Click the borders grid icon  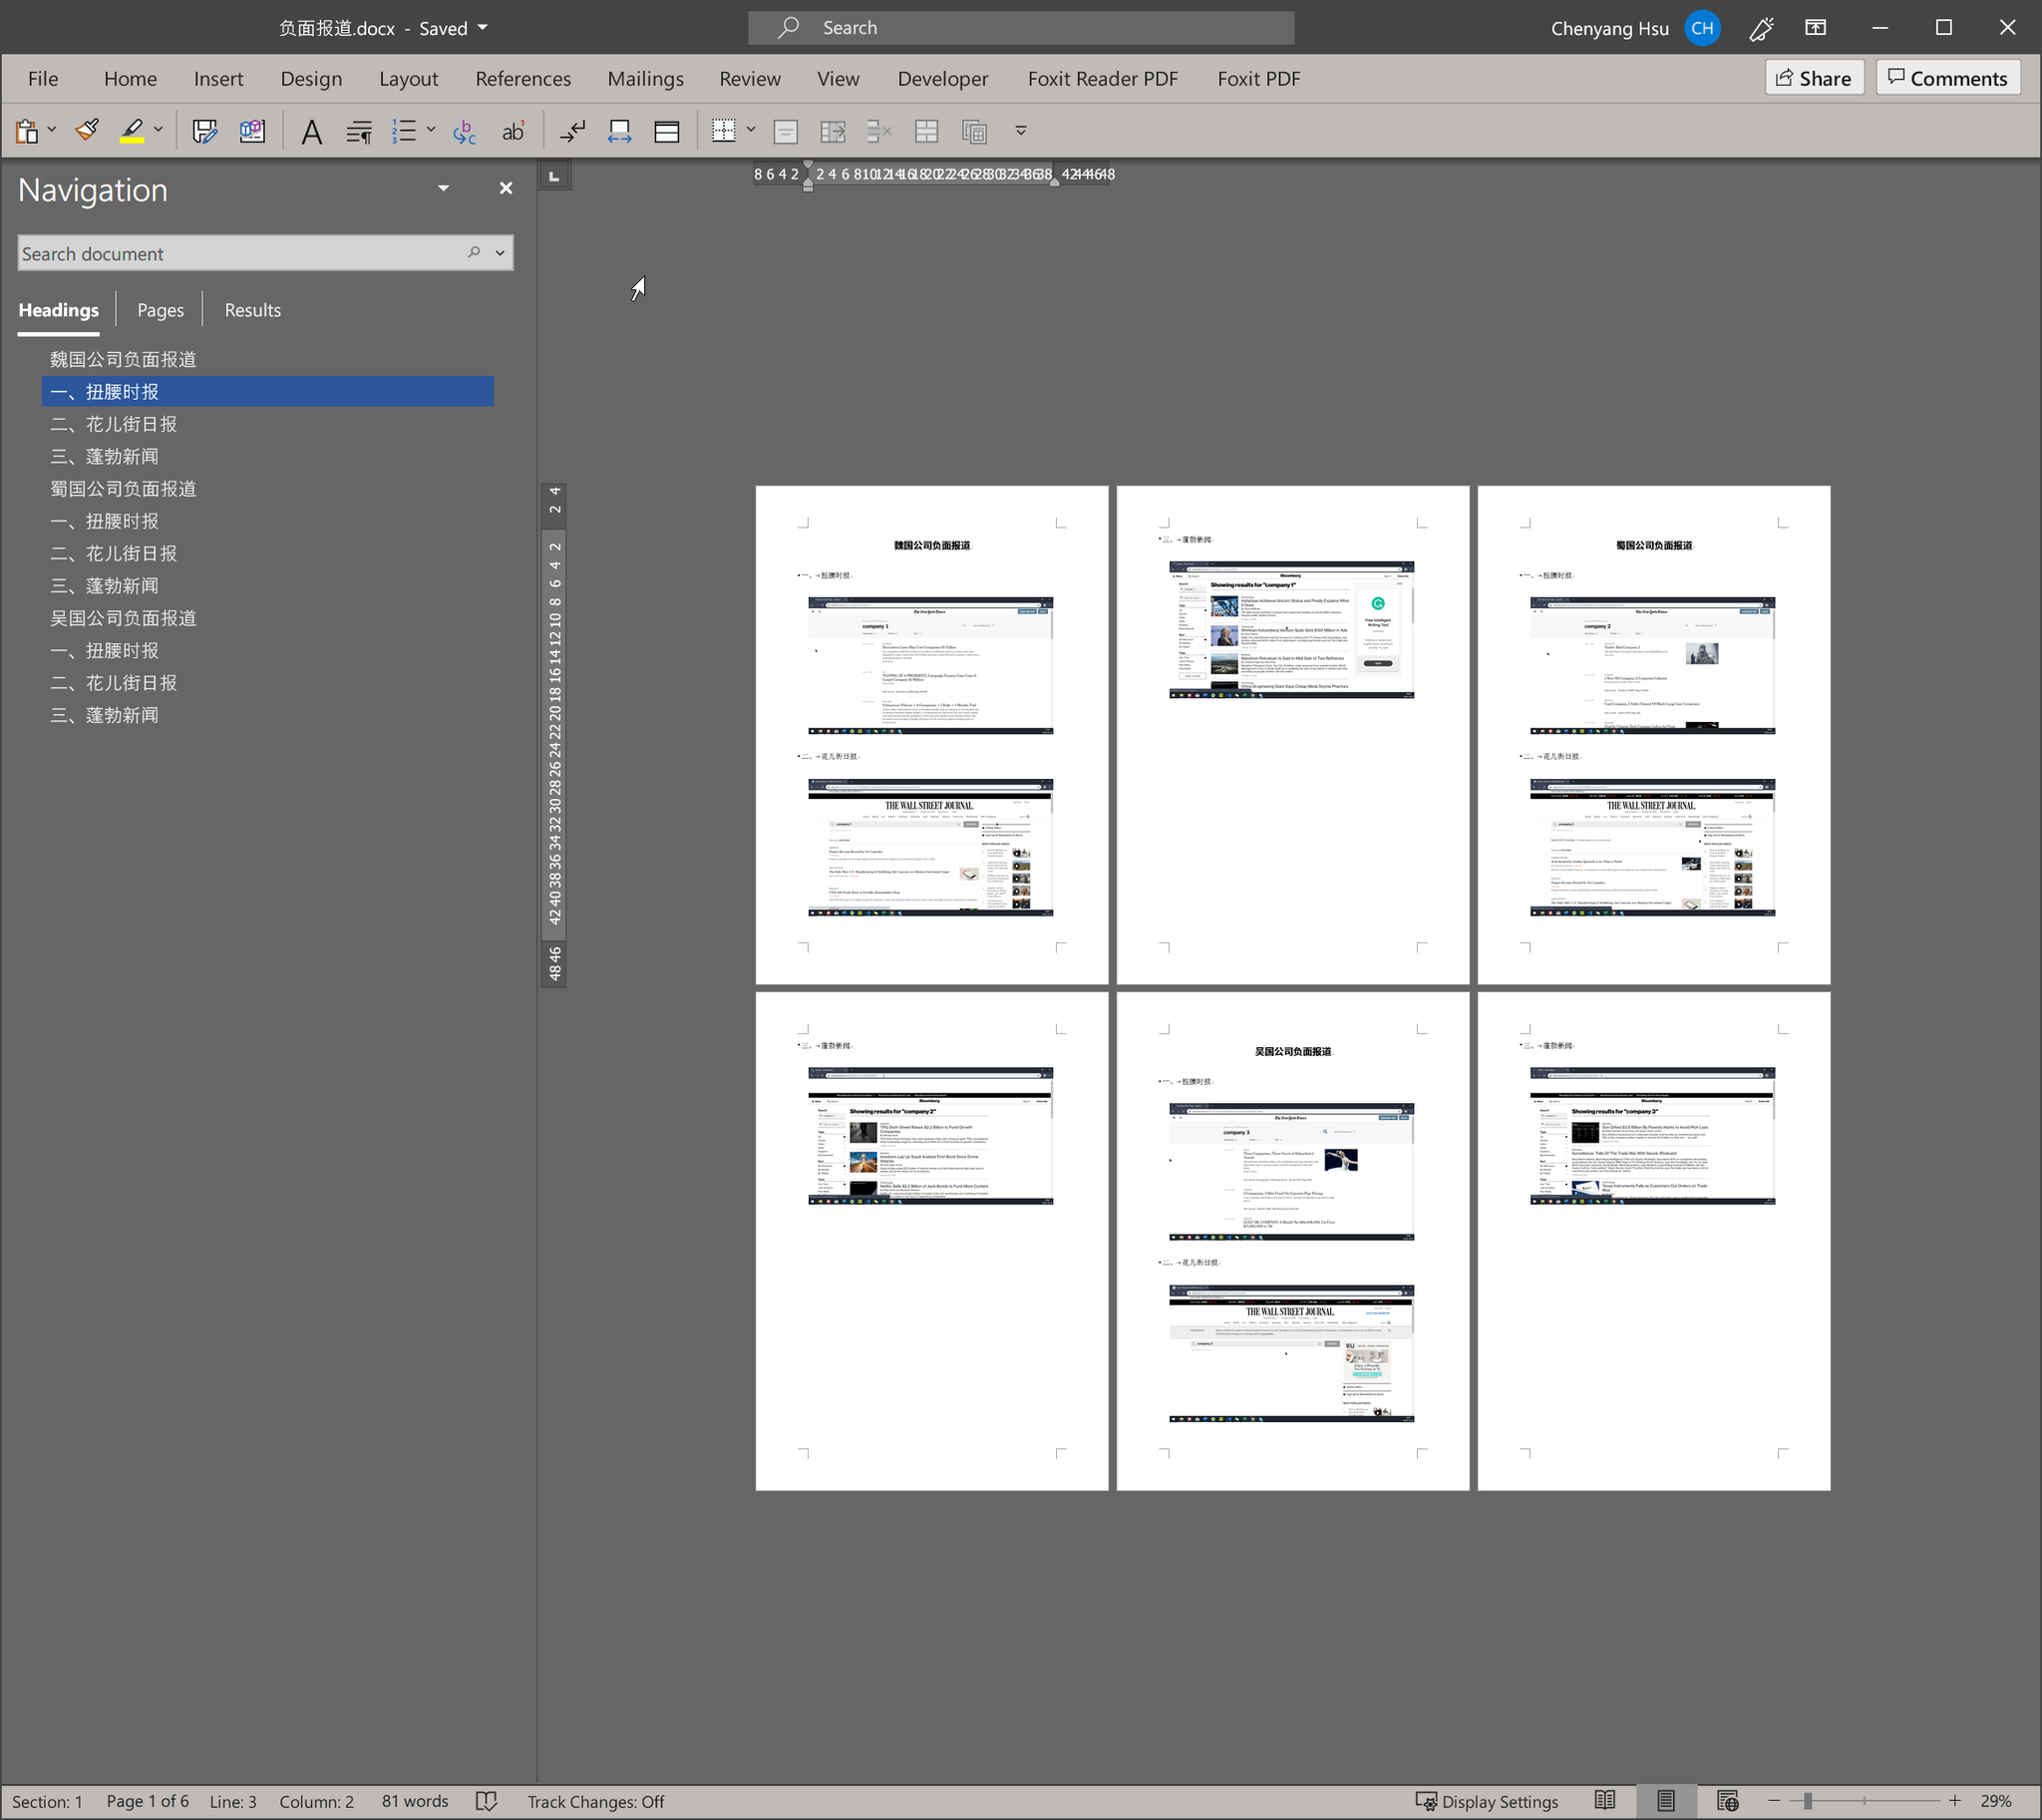coord(723,131)
